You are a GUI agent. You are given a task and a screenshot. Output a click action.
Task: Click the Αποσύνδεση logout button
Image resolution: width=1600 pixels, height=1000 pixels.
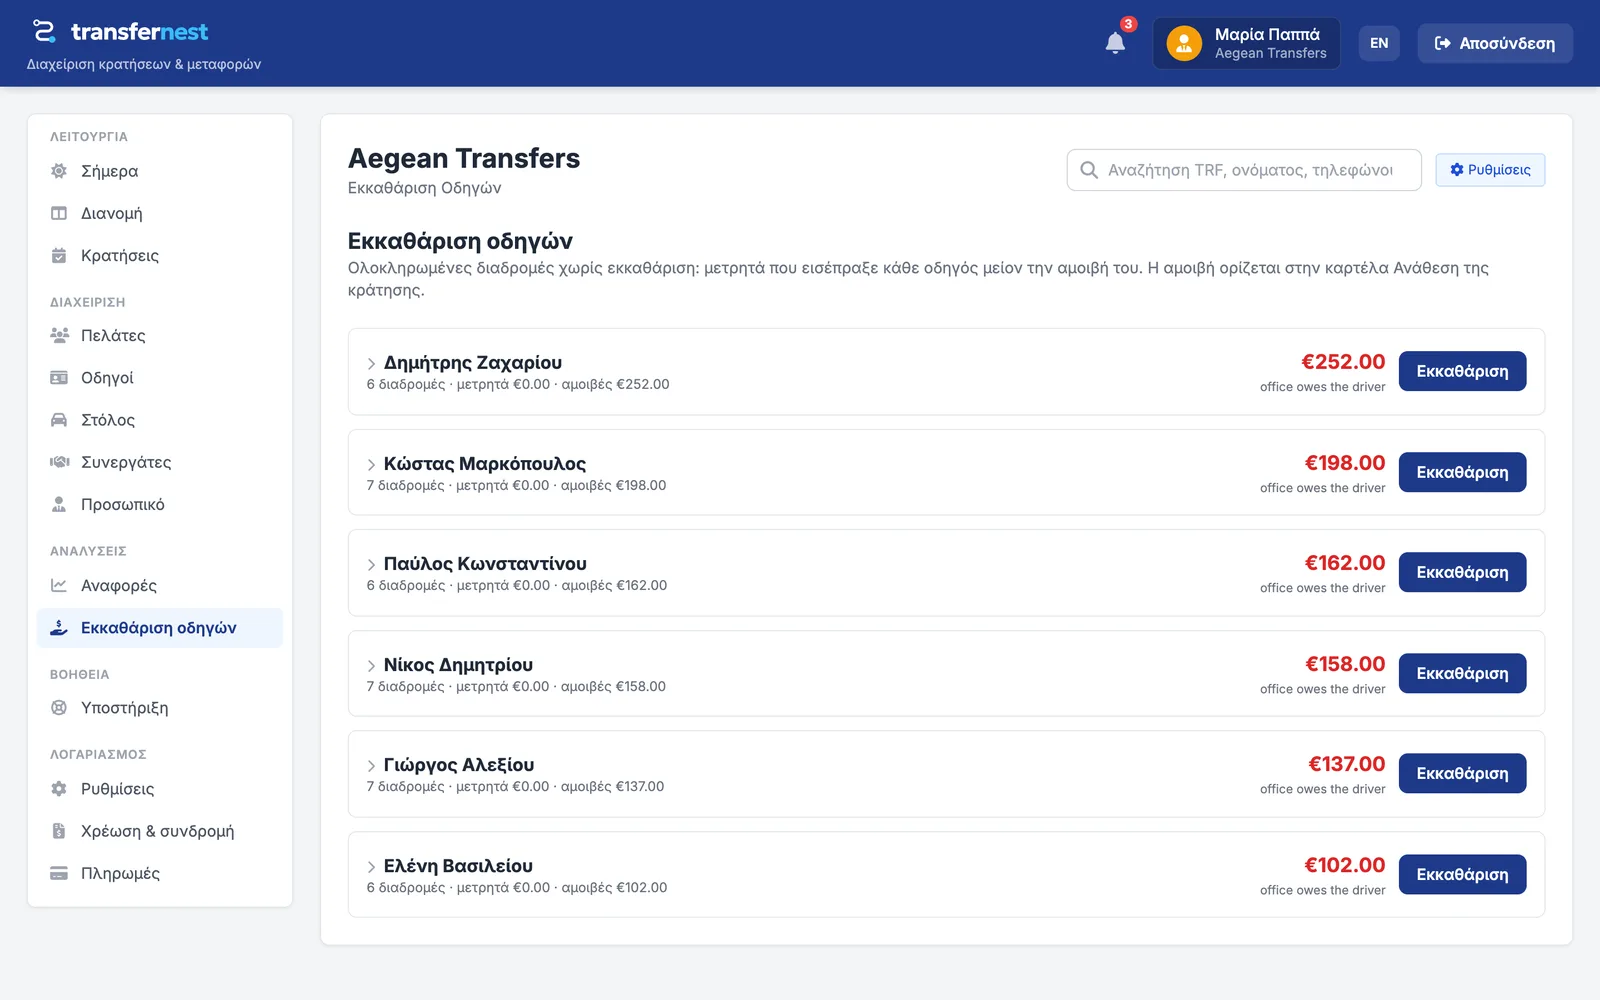[x=1494, y=43]
